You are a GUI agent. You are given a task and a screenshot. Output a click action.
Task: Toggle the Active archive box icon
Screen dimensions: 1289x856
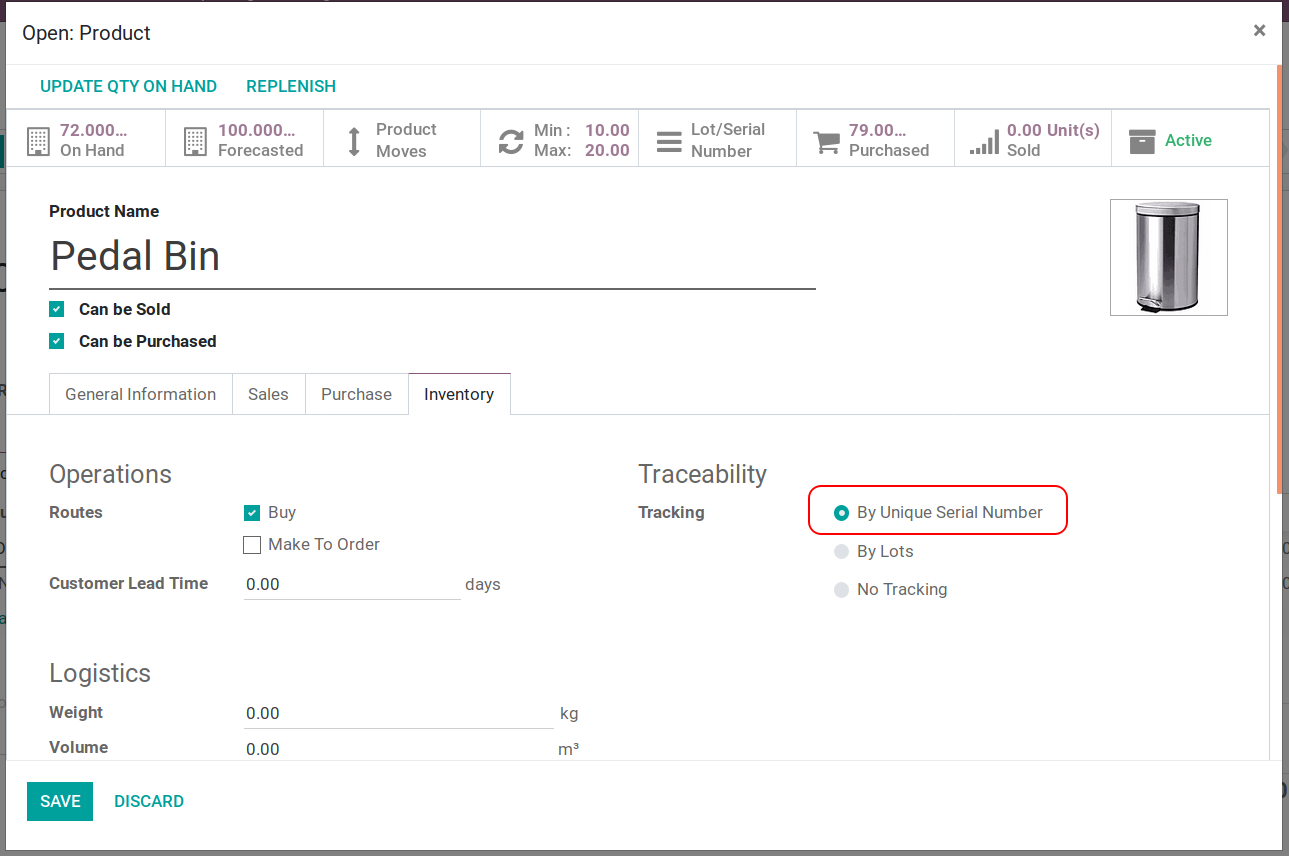[1142, 141]
